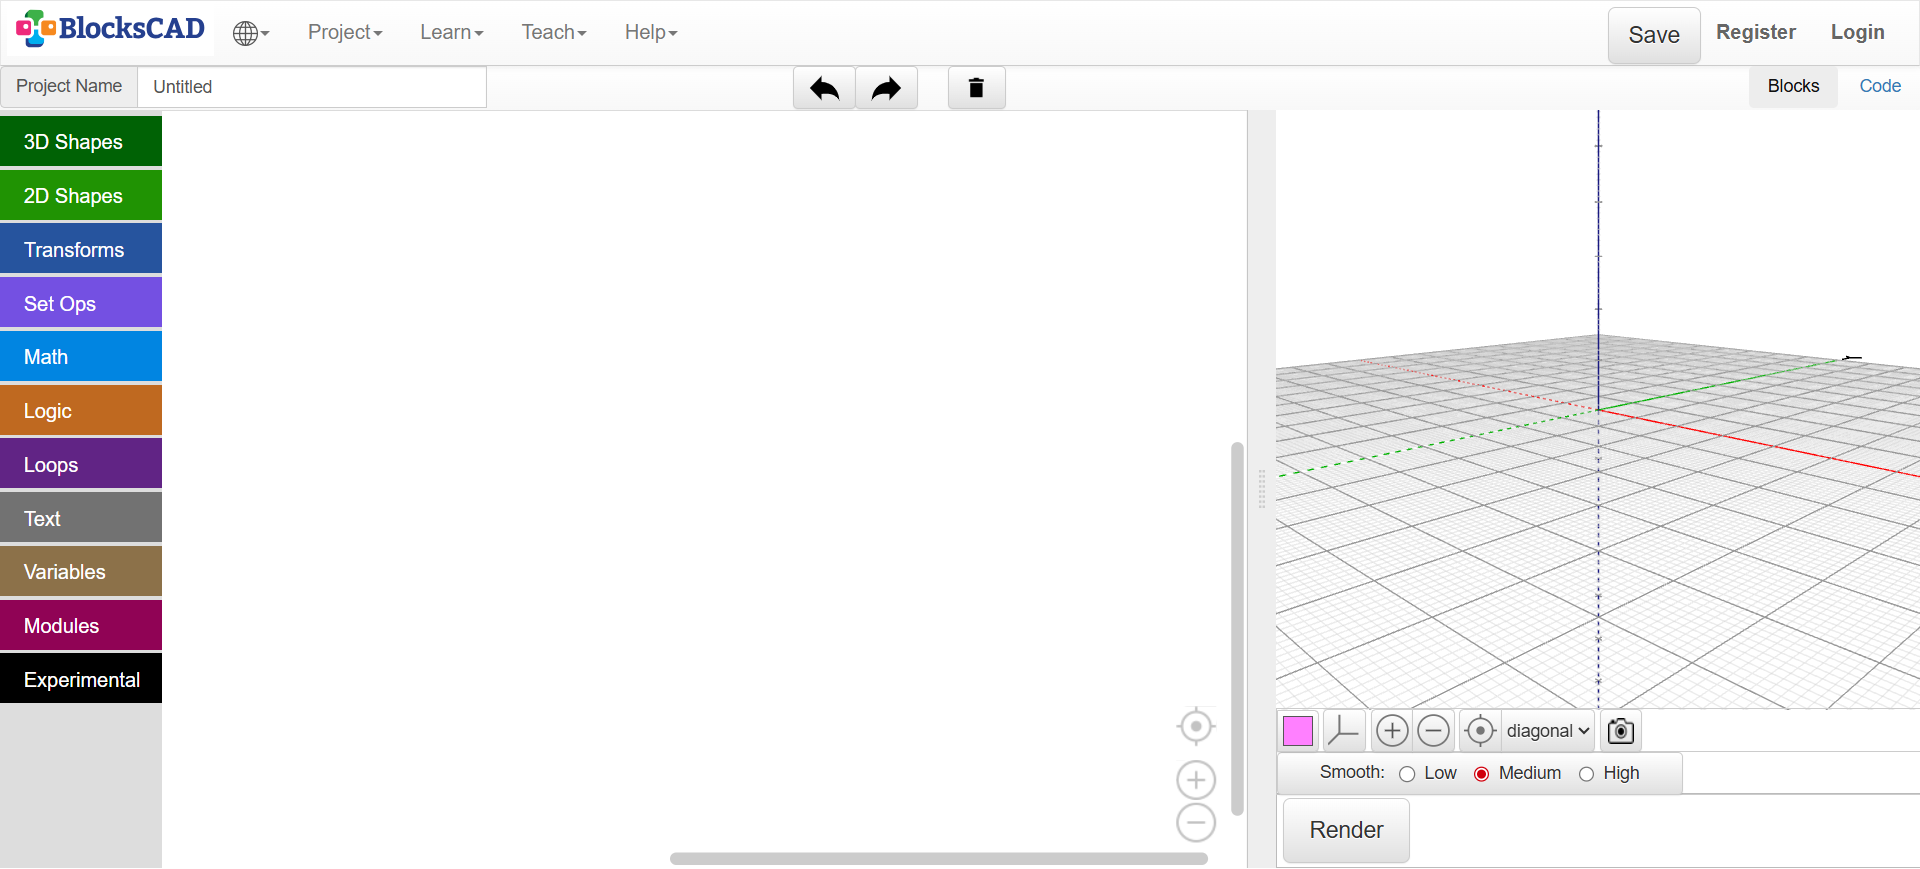Open the 3D Shapes category

(x=81, y=142)
